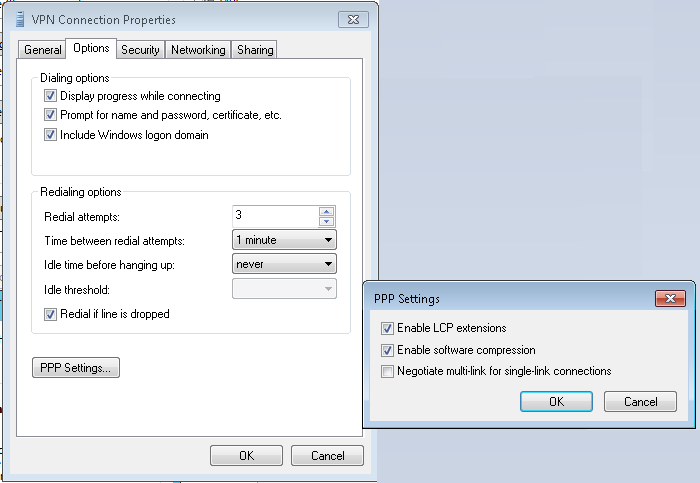The image size is (700, 483).
Task: Close the VPN Connection Properties window
Action: click(x=353, y=20)
